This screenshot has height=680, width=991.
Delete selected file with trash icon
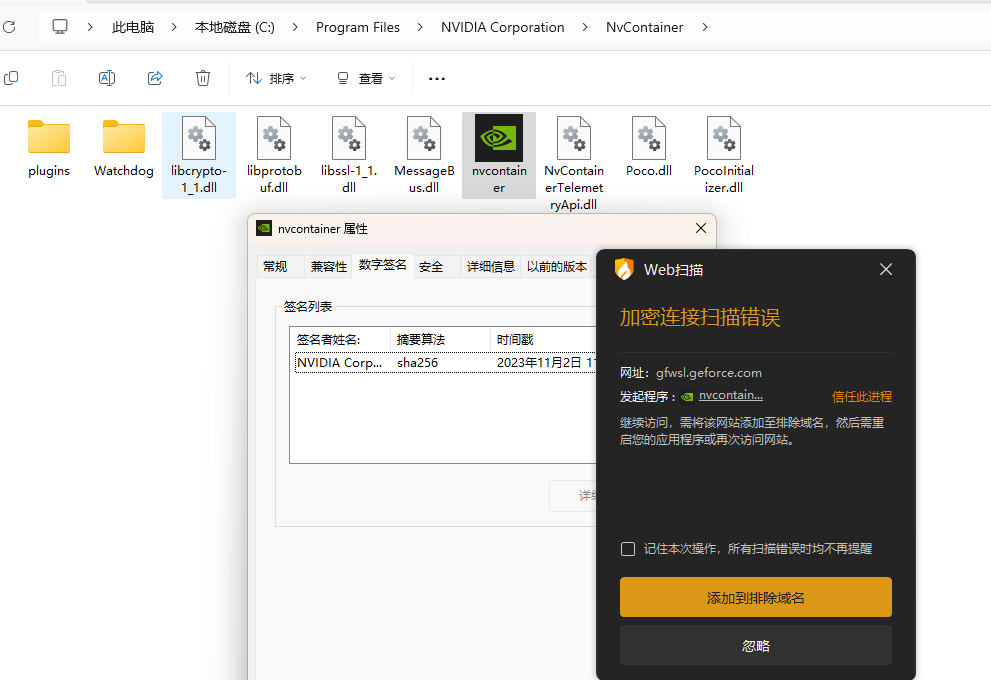pos(203,78)
